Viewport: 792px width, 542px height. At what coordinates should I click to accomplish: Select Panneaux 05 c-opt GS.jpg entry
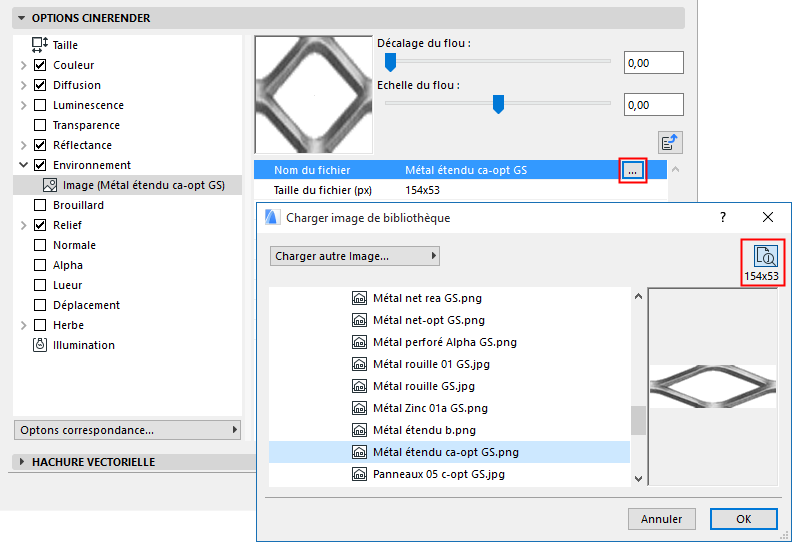[450, 474]
